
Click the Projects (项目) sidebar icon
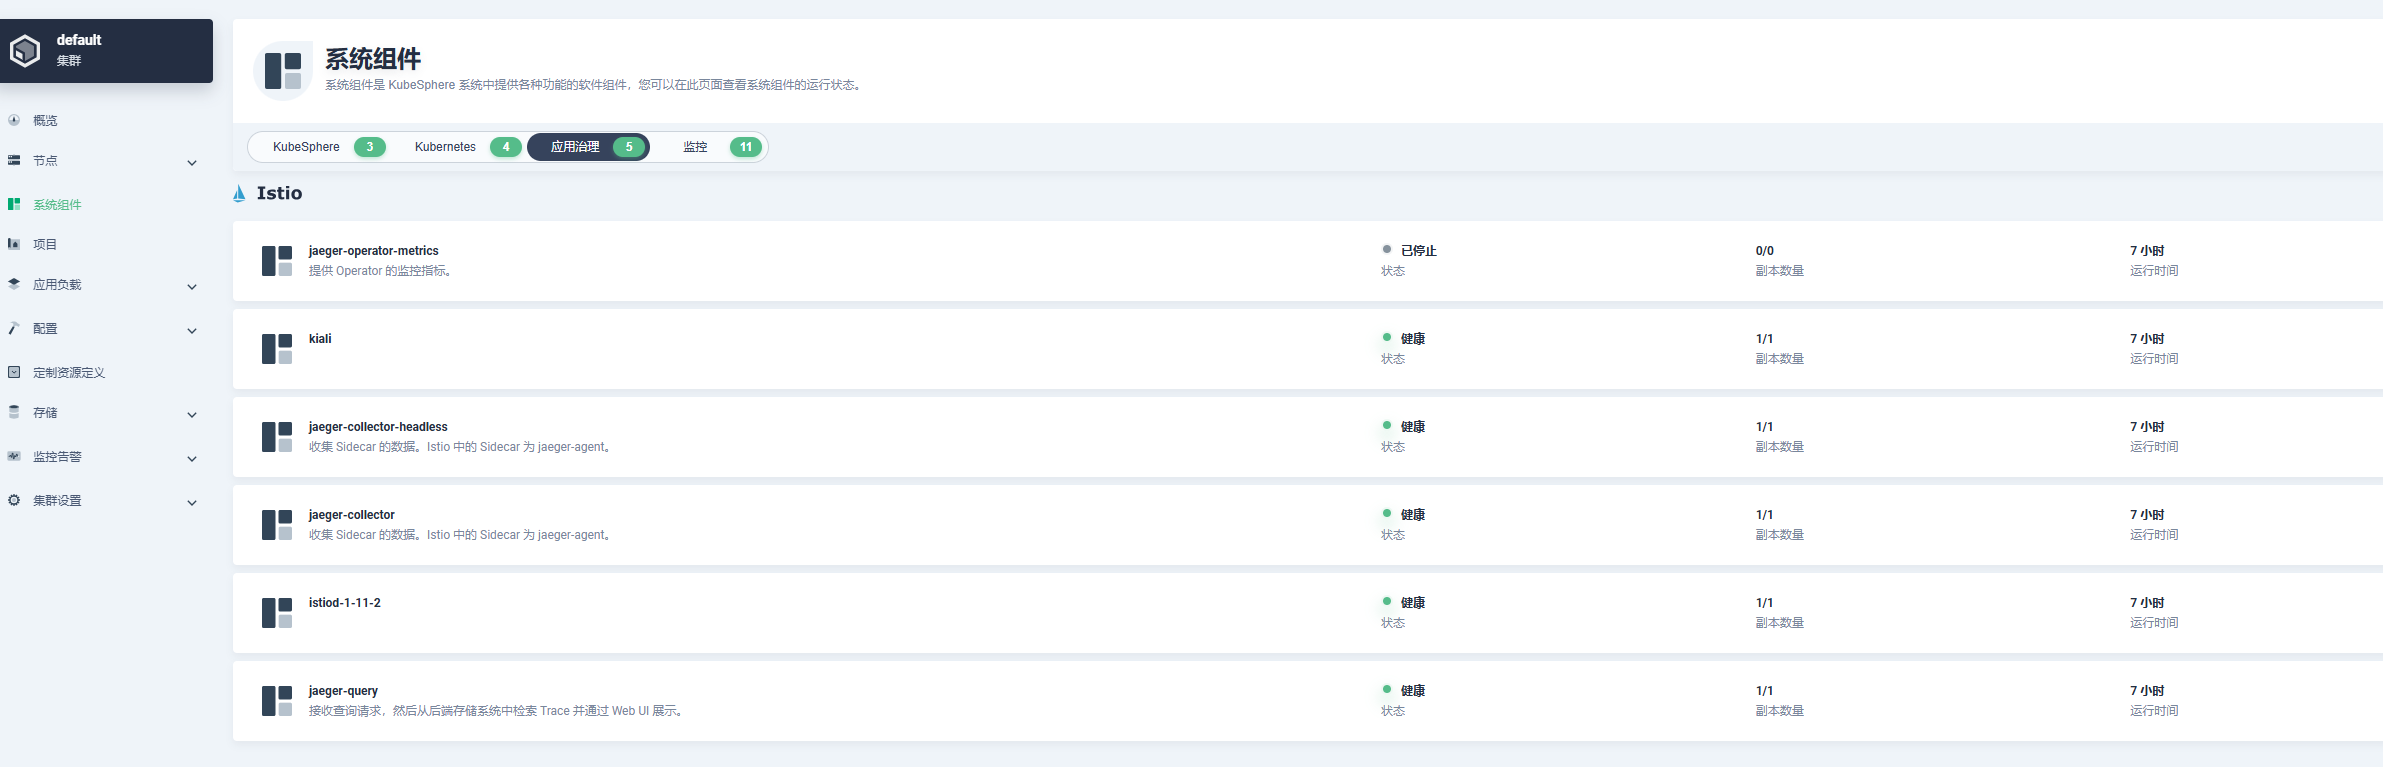click(14, 244)
